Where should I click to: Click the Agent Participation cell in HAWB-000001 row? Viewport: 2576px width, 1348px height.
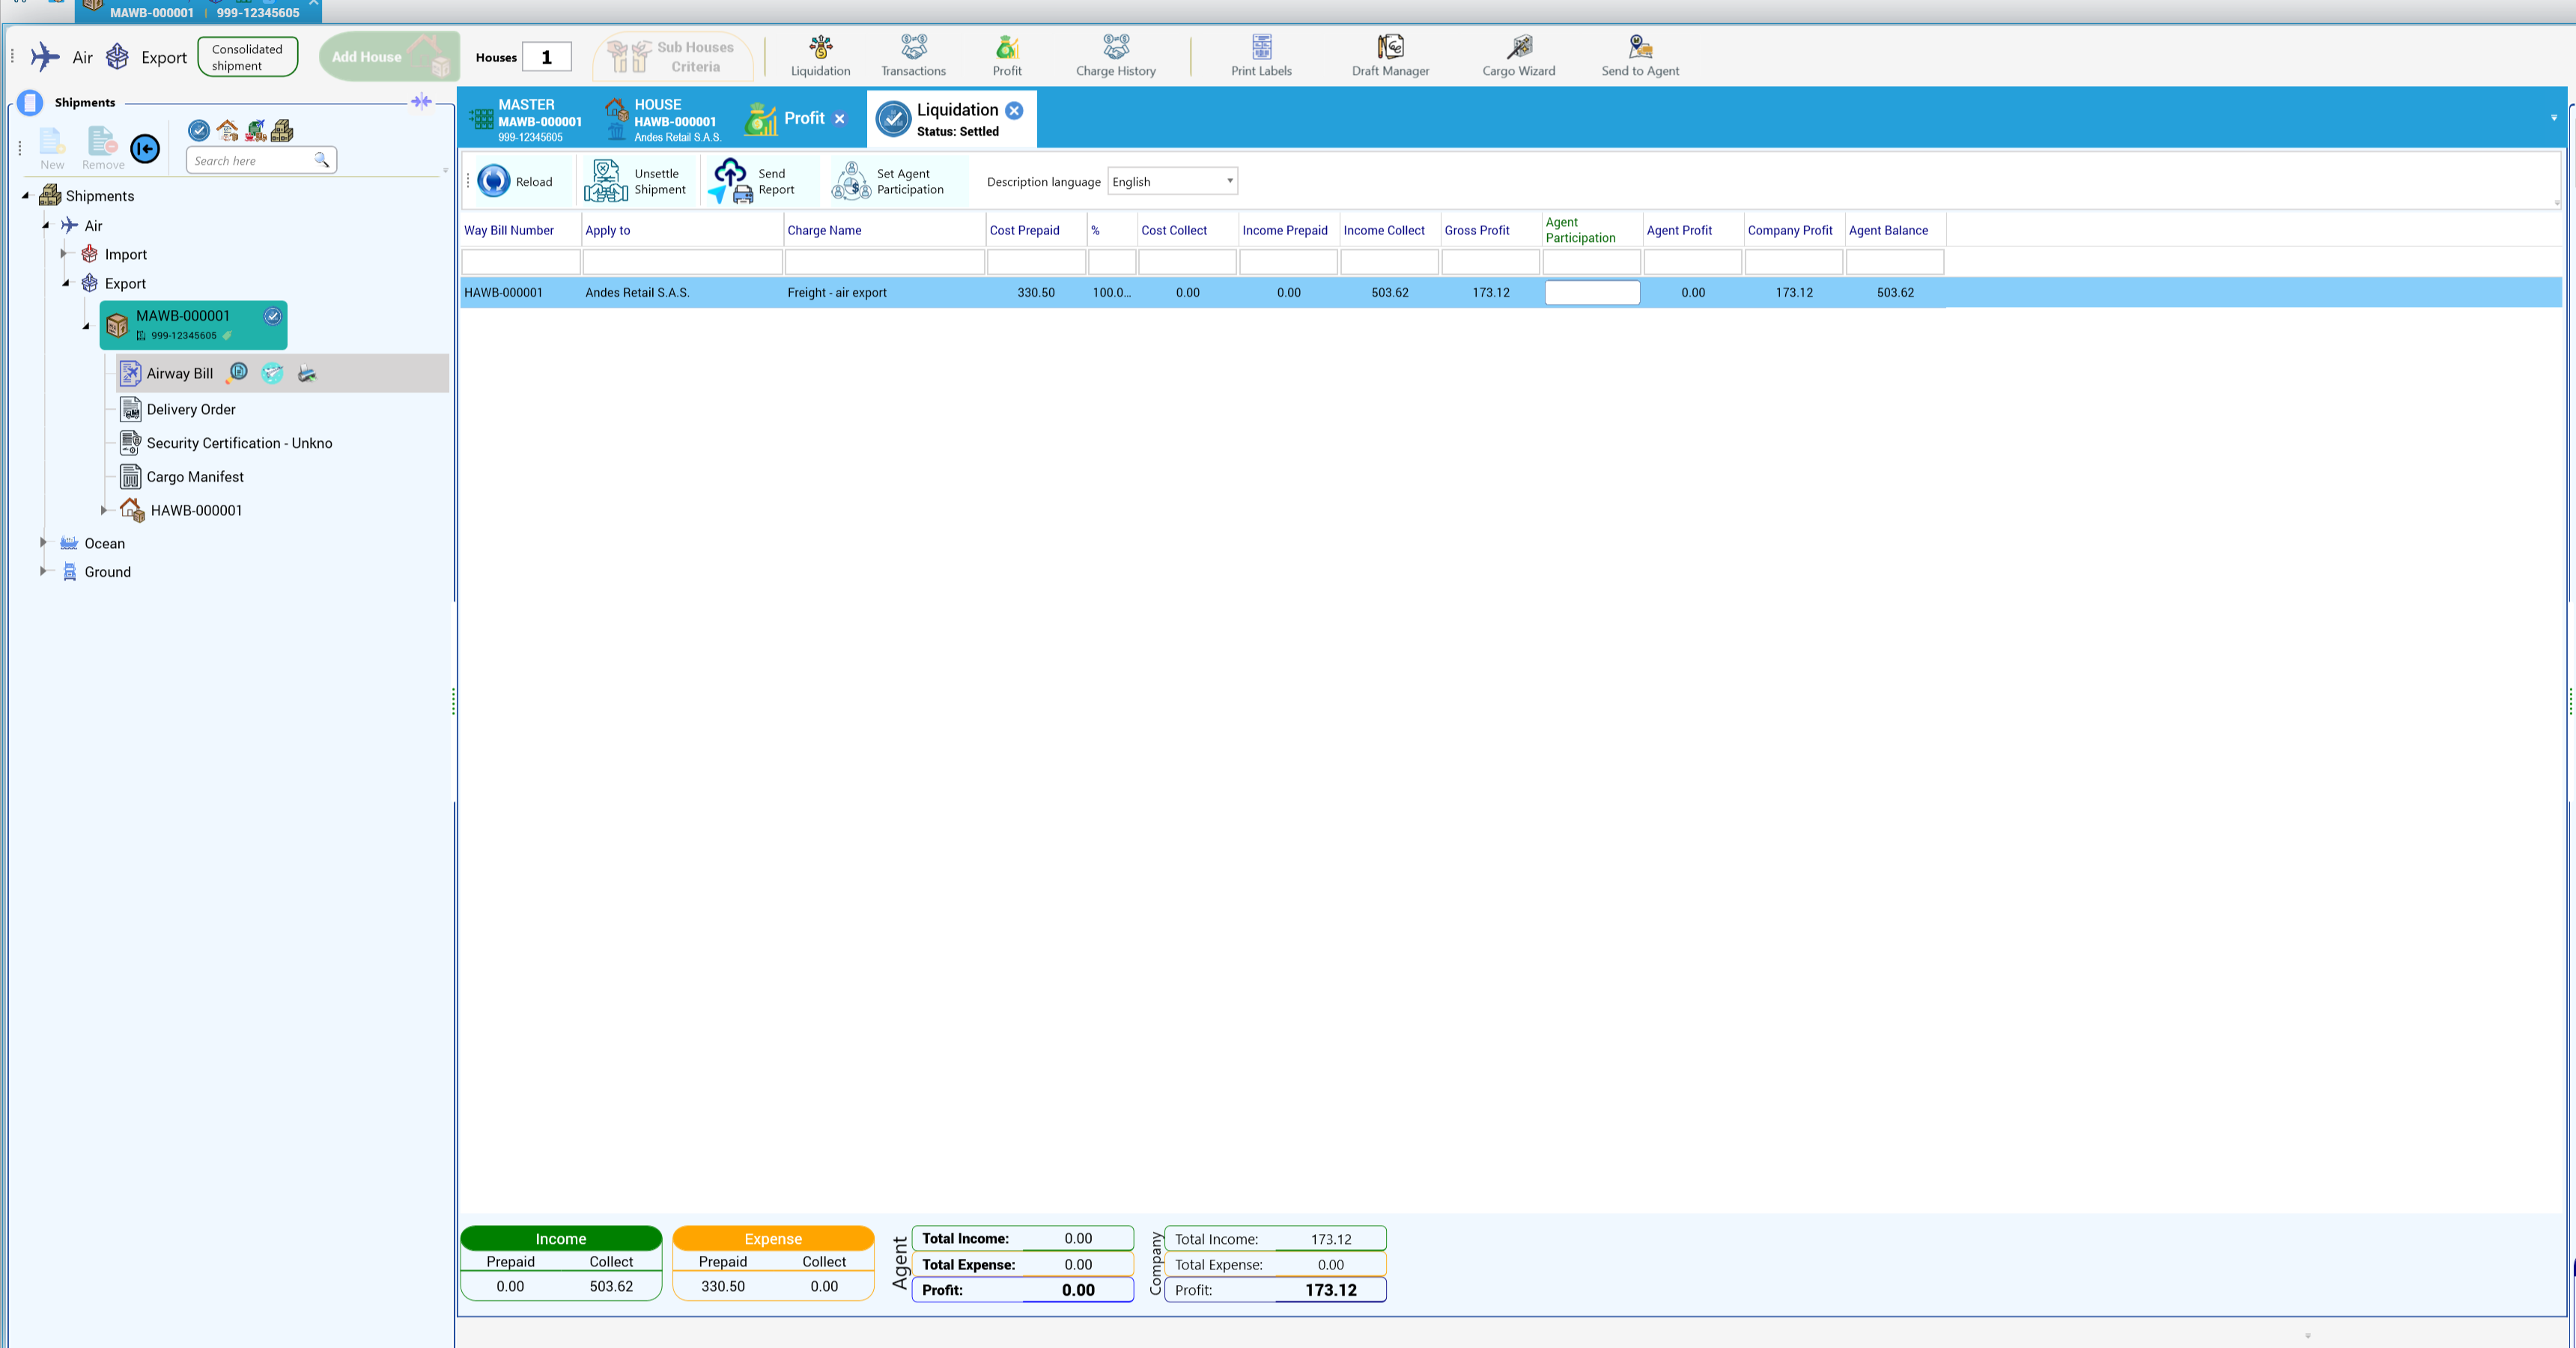point(1592,292)
